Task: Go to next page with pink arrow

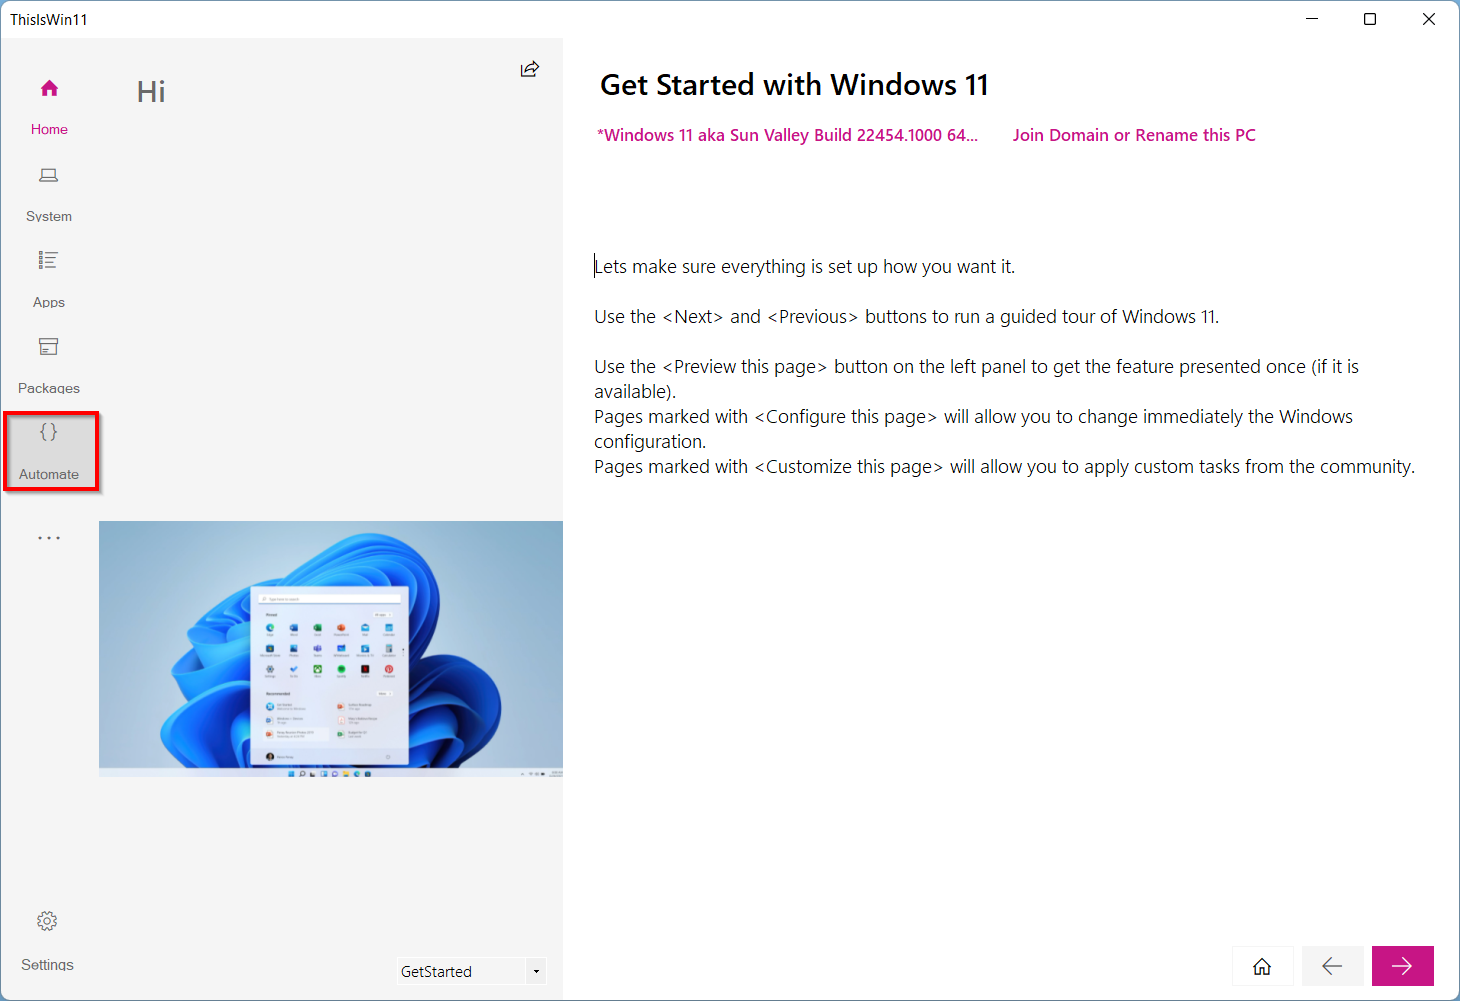Action: click(x=1403, y=966)
